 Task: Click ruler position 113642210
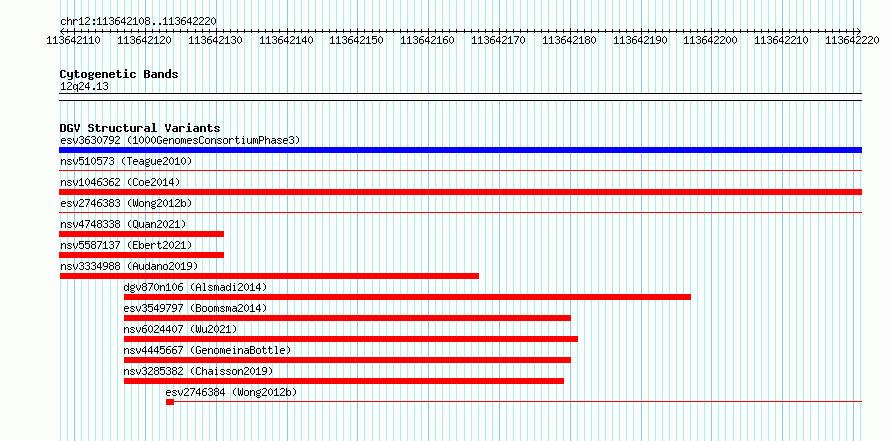(x=782, y=40)
